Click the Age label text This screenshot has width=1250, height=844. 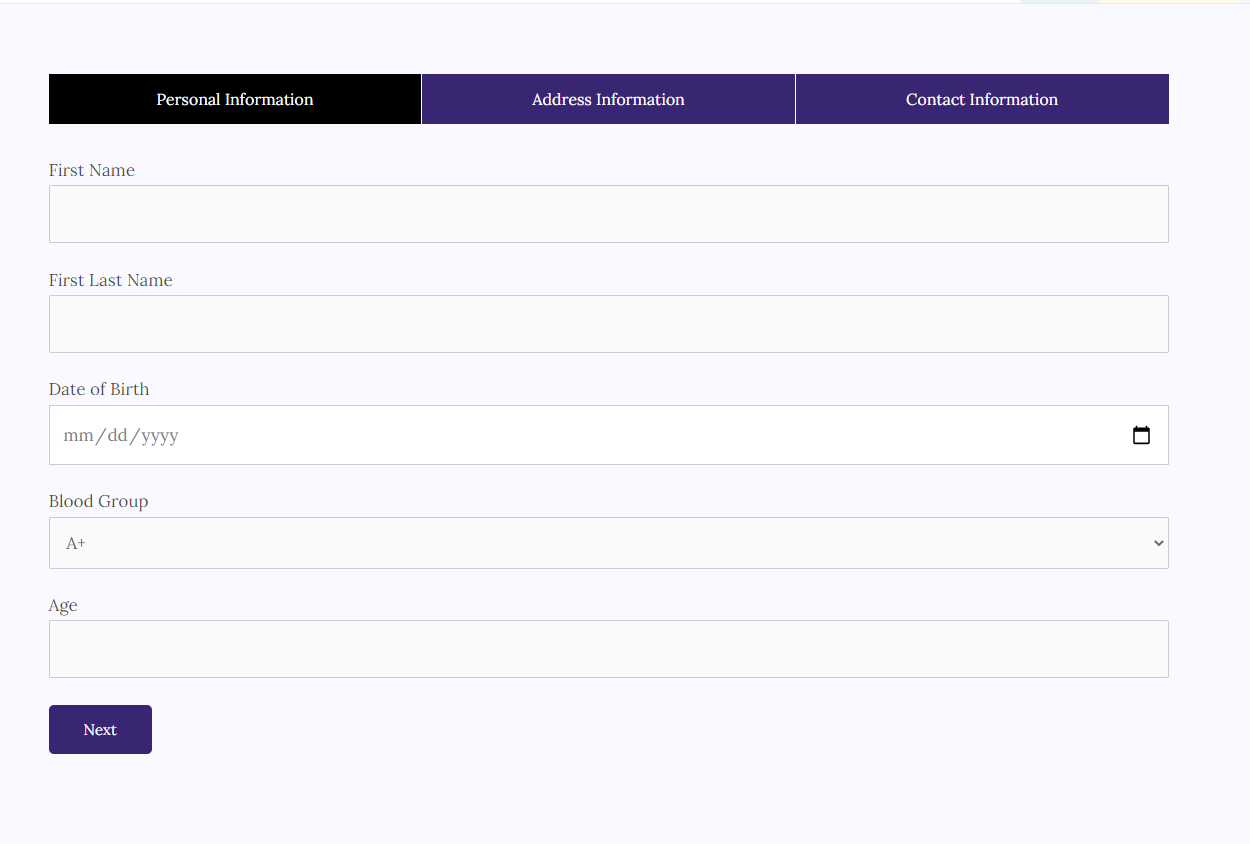(63, 605)
